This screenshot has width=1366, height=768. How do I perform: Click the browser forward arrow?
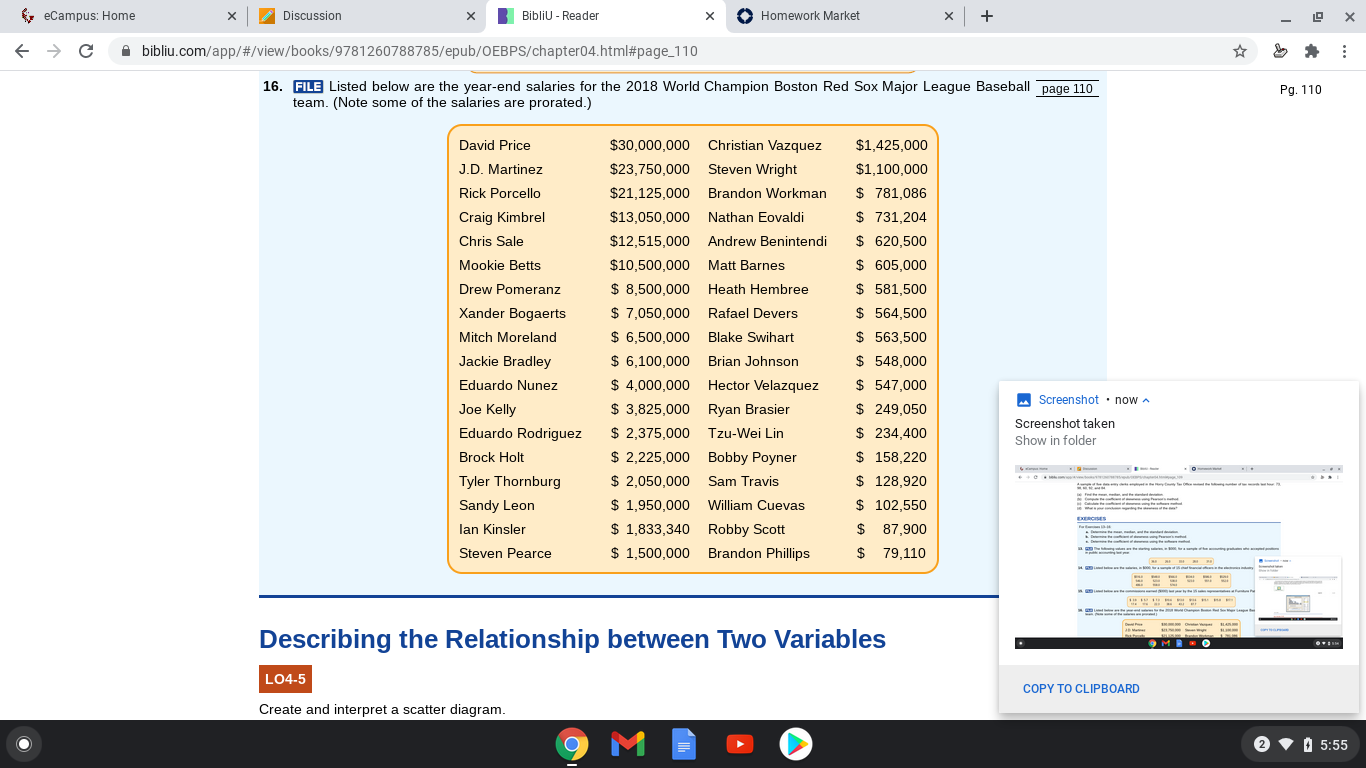(x=54, y=51)
